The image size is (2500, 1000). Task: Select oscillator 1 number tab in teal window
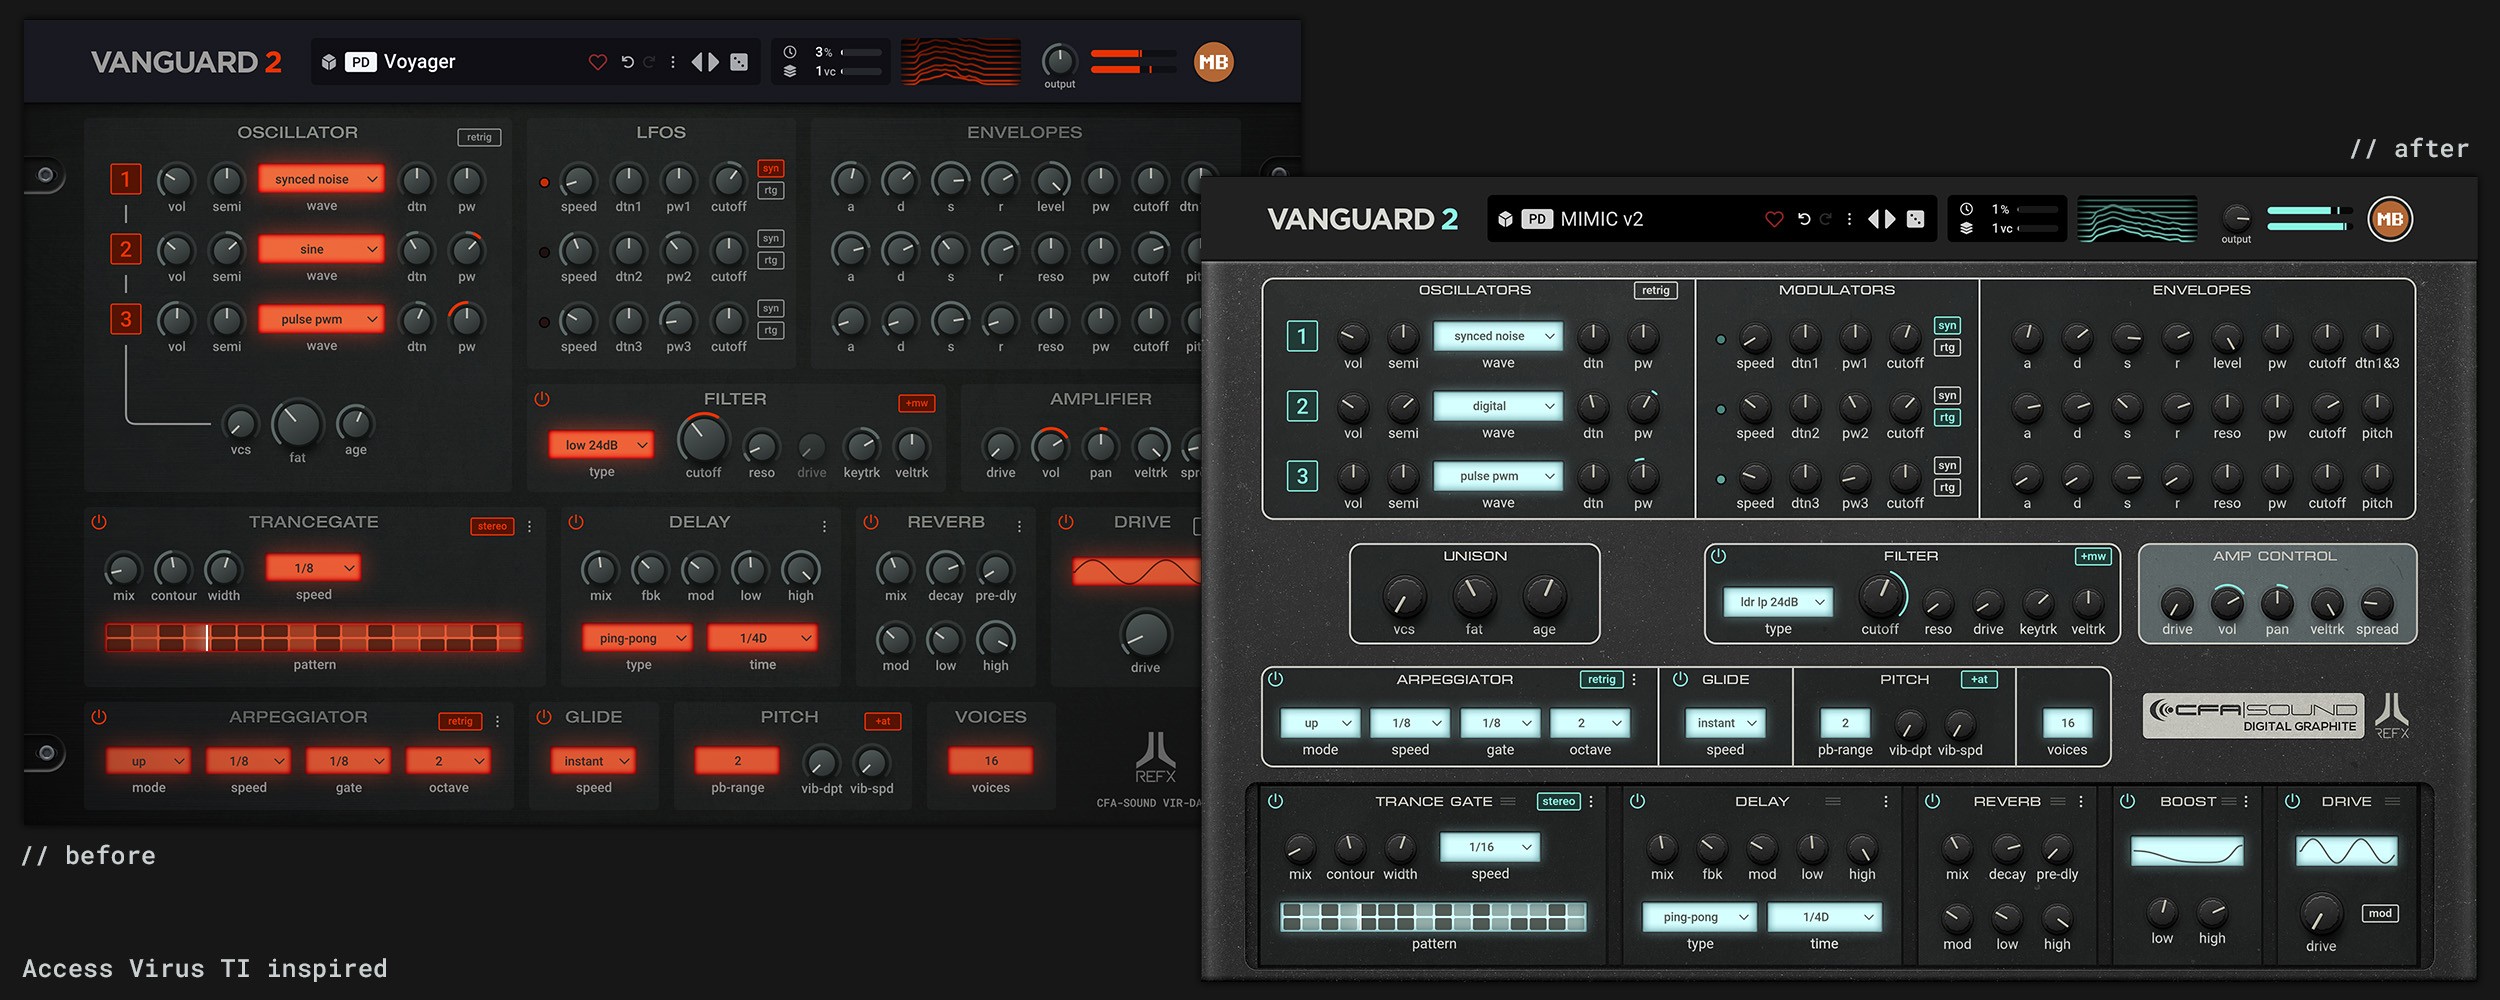coord(1302,336)
